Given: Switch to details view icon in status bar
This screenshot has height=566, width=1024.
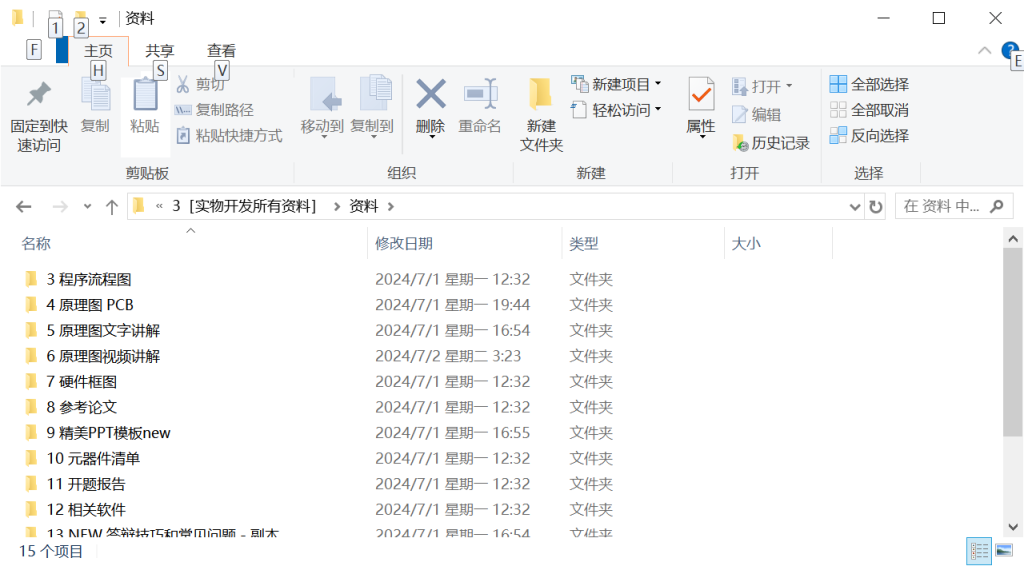Looking at the screenshot, I should (978, 551).
